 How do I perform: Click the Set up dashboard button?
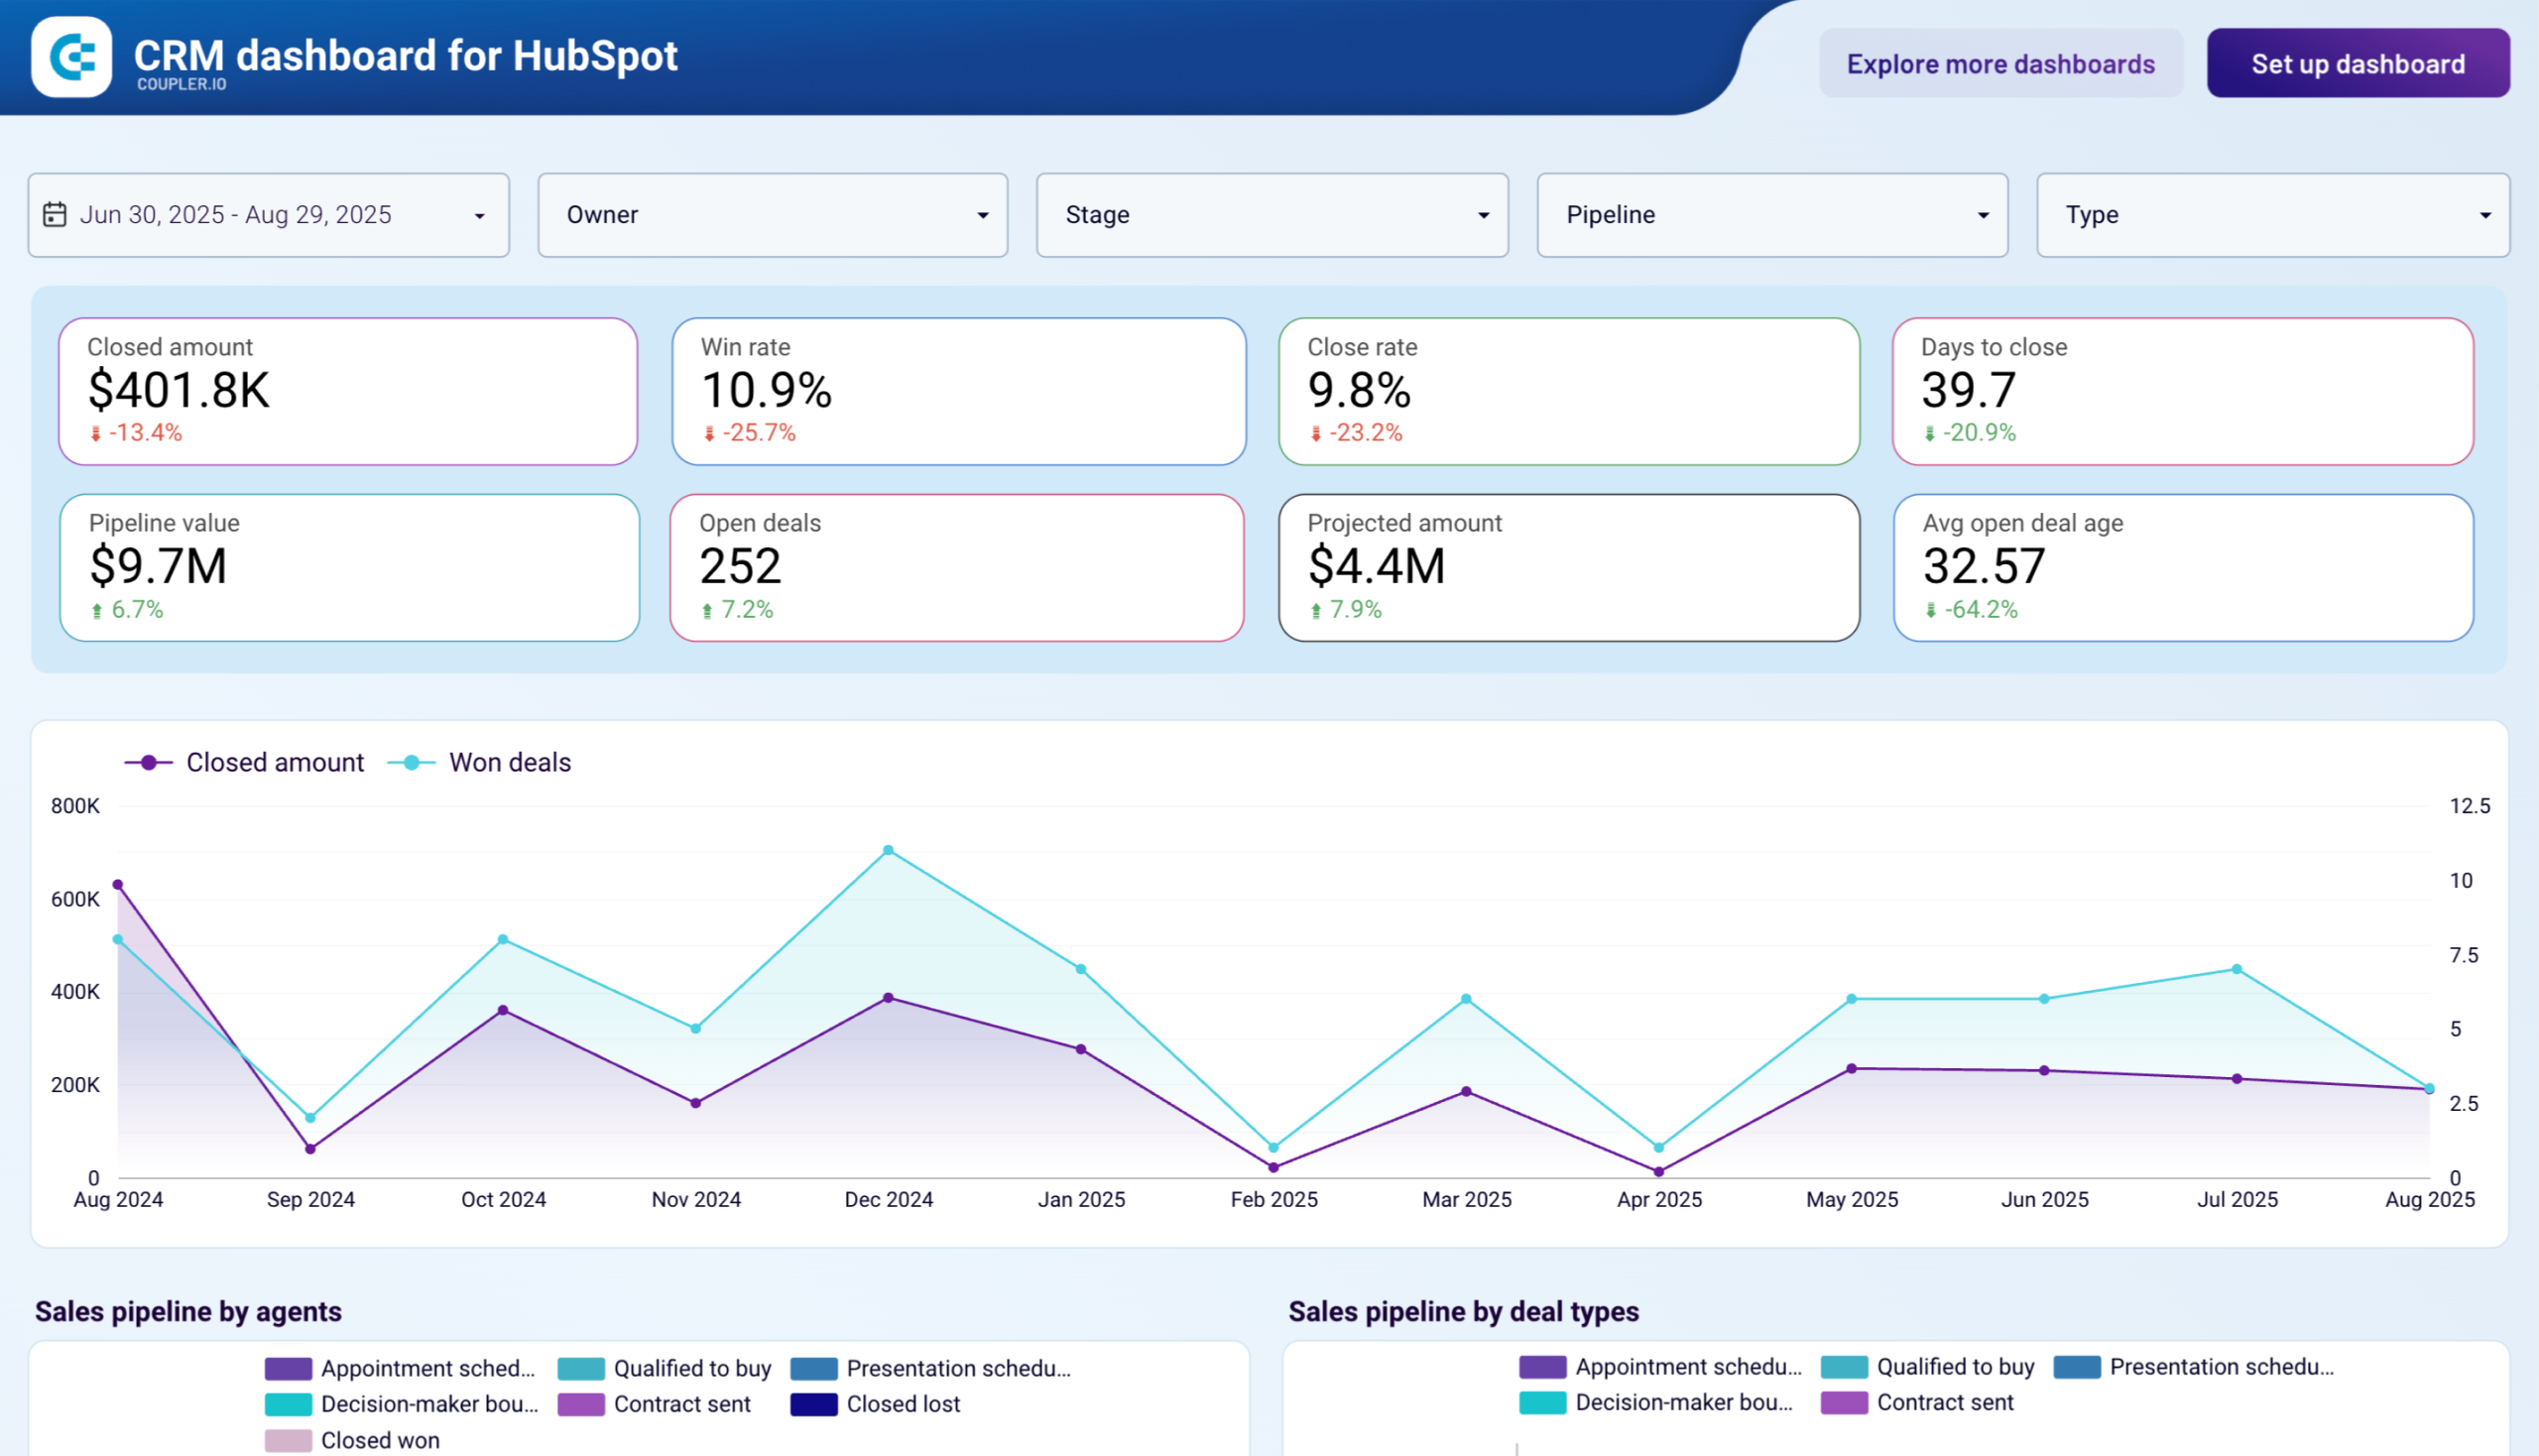point(2358,63)
